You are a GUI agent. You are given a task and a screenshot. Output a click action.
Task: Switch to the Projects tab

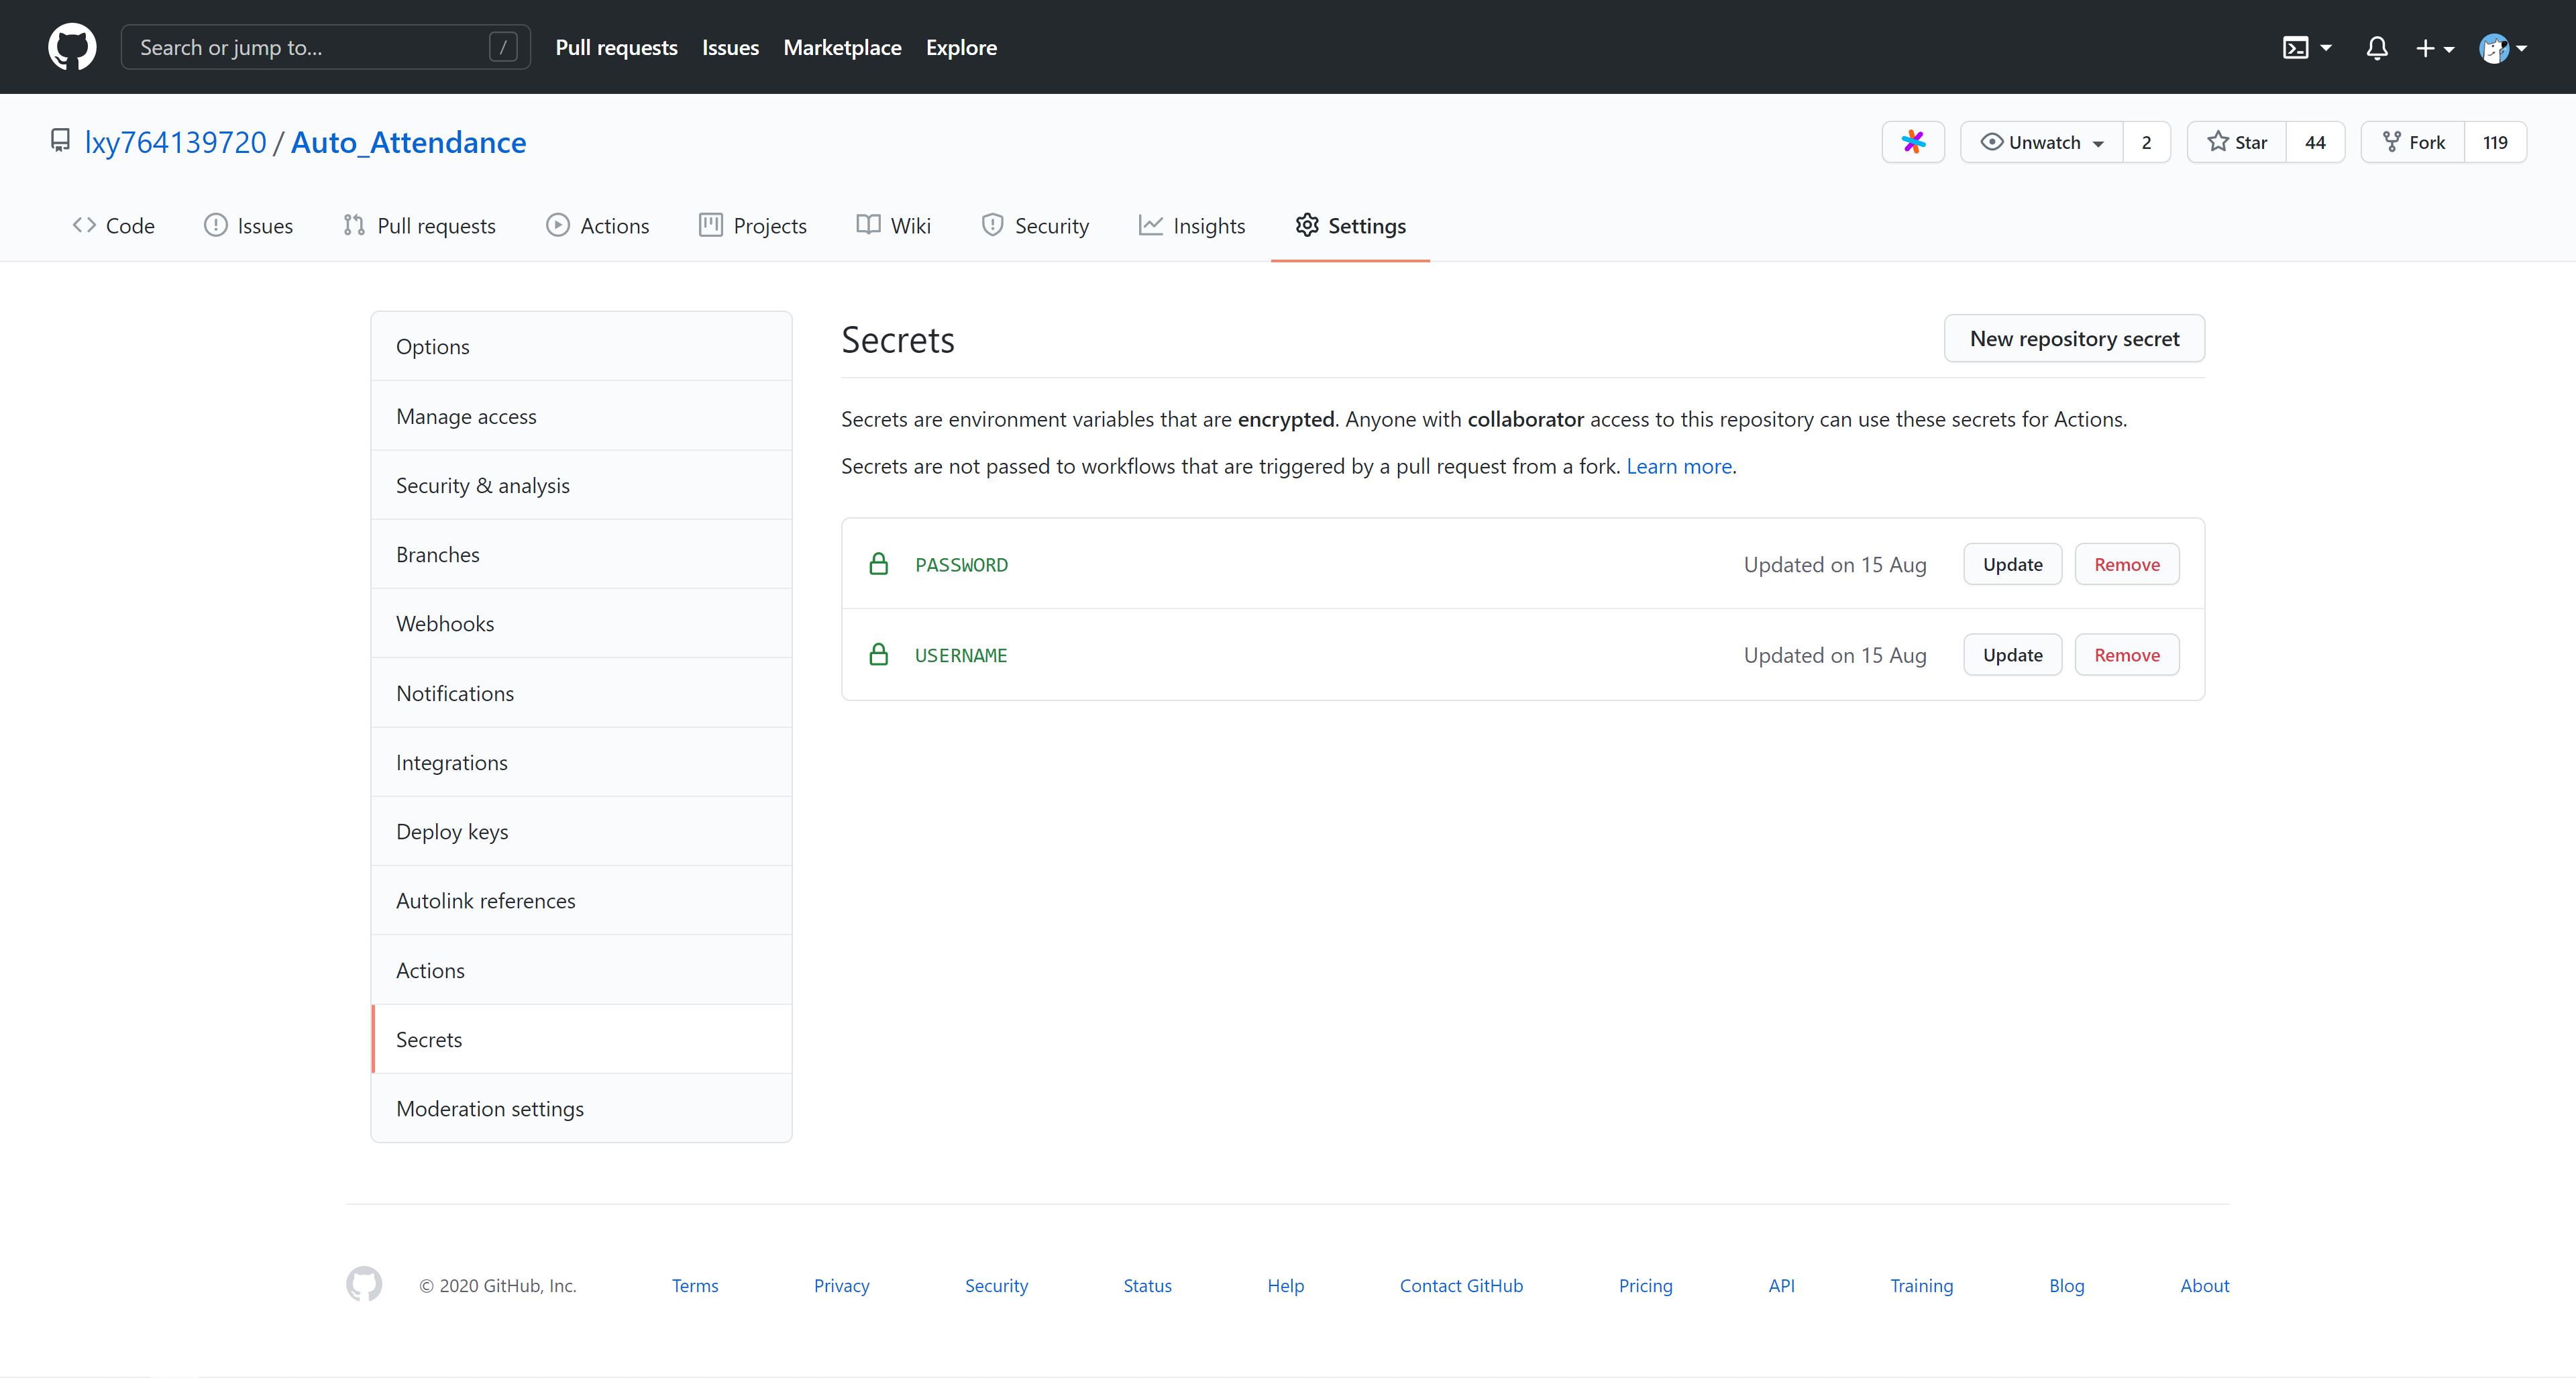point(753,226)
